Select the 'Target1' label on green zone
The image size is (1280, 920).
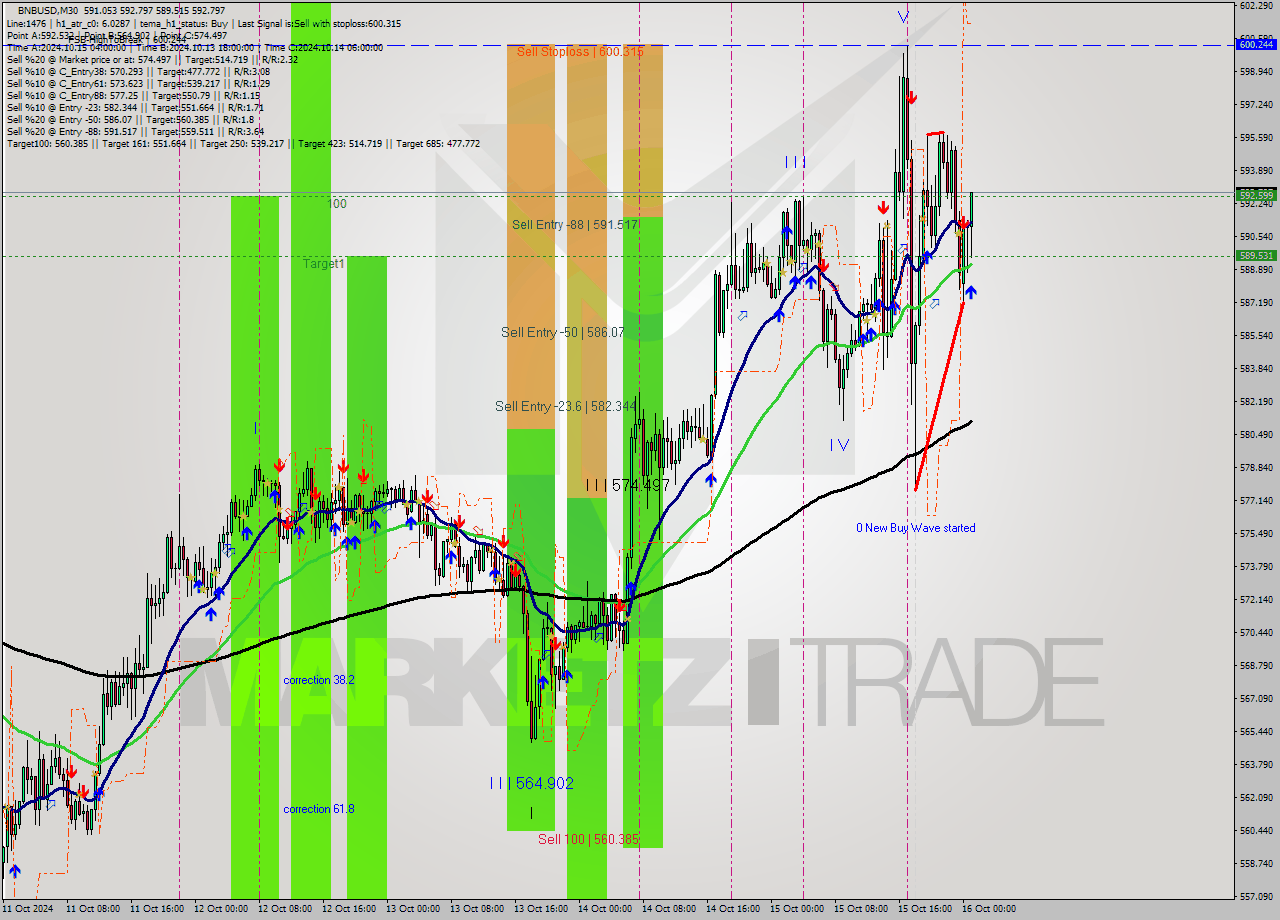click(x=324, y=264)
